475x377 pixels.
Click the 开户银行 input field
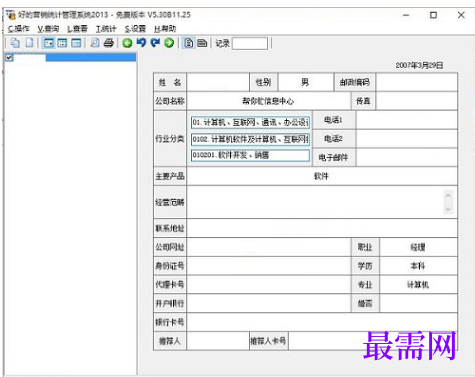[269, 303]
